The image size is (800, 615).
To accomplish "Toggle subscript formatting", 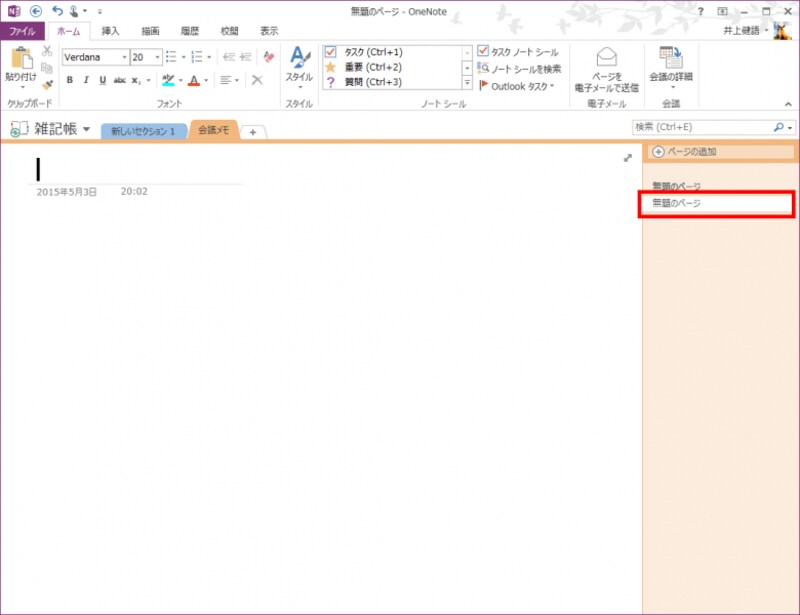I will [x=136, y=81].
